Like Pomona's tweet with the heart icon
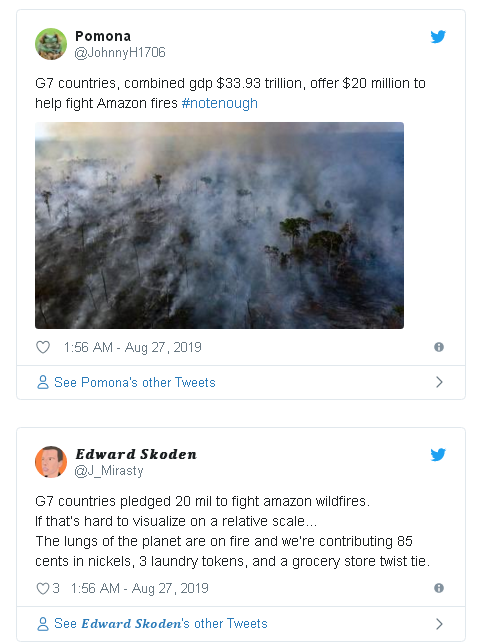This screenshot has height=644, width=482. [x=43, y=347]
